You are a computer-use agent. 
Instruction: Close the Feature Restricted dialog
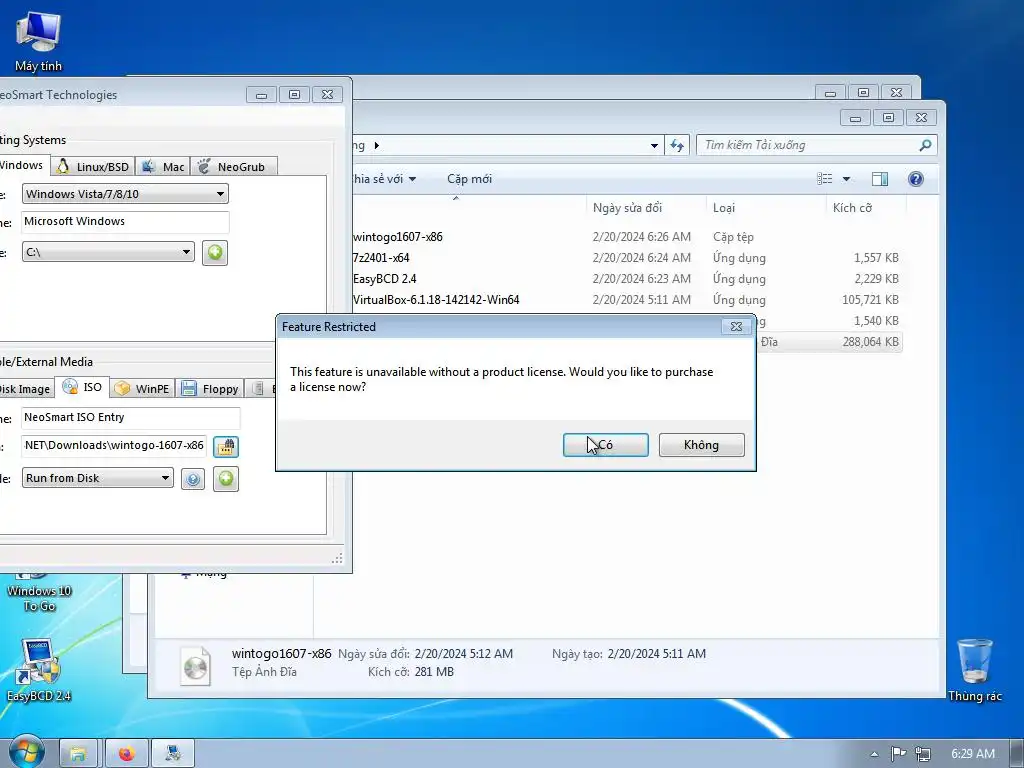click(x=736, y=327)
